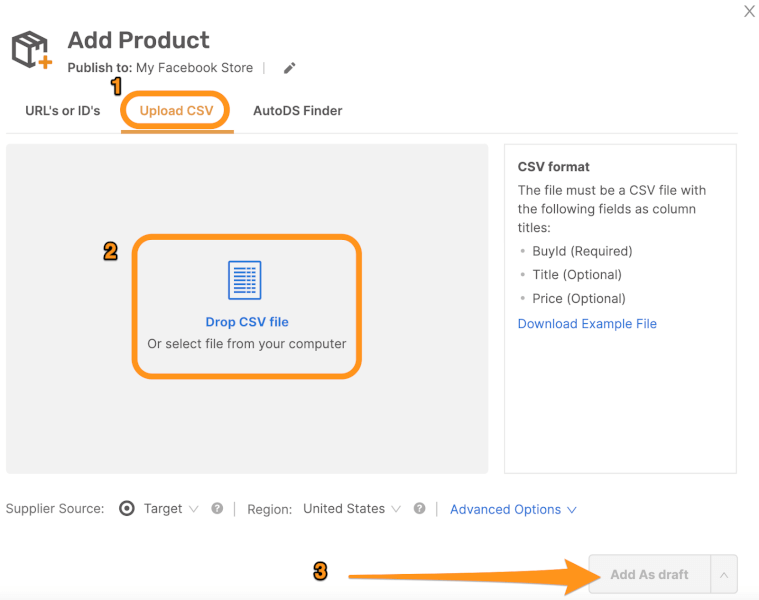Open the Target supplier source dropdown
Image resolution: width=759 pixels, height=600 pixels.
[171, 509]
